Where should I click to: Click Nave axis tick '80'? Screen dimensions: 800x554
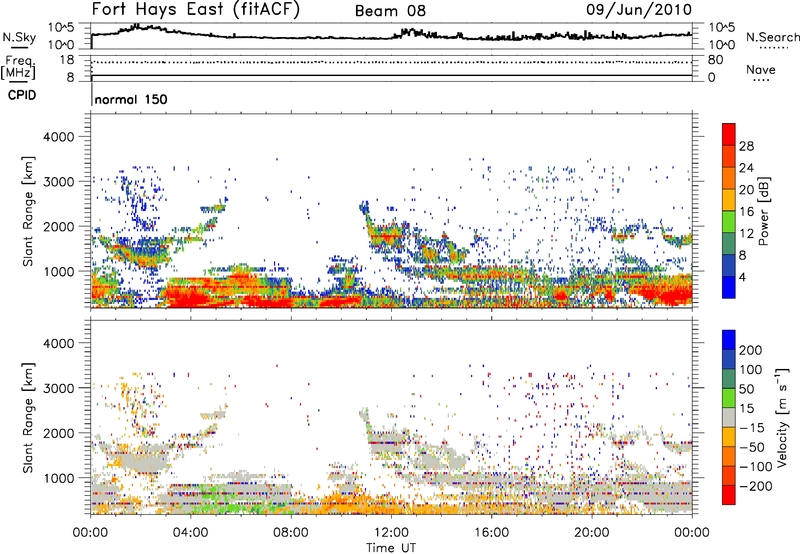pos(715,60)
